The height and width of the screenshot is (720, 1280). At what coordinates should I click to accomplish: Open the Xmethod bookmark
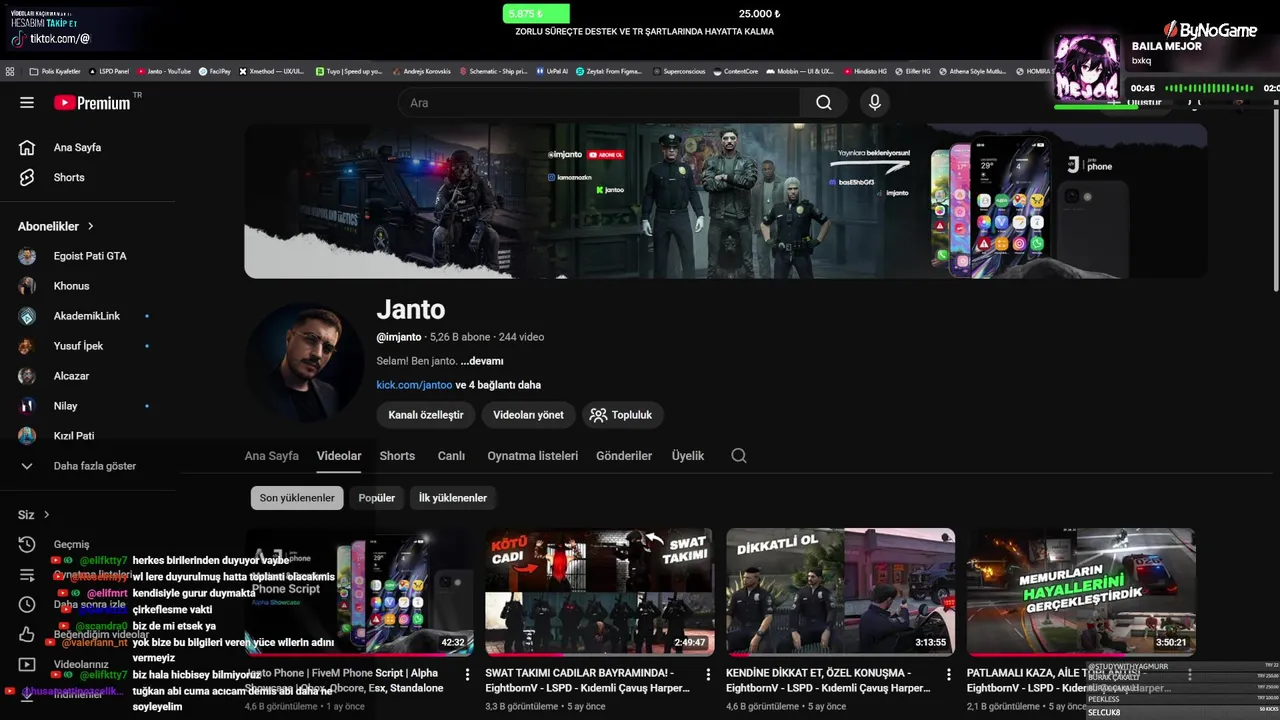tap(272, 72)
